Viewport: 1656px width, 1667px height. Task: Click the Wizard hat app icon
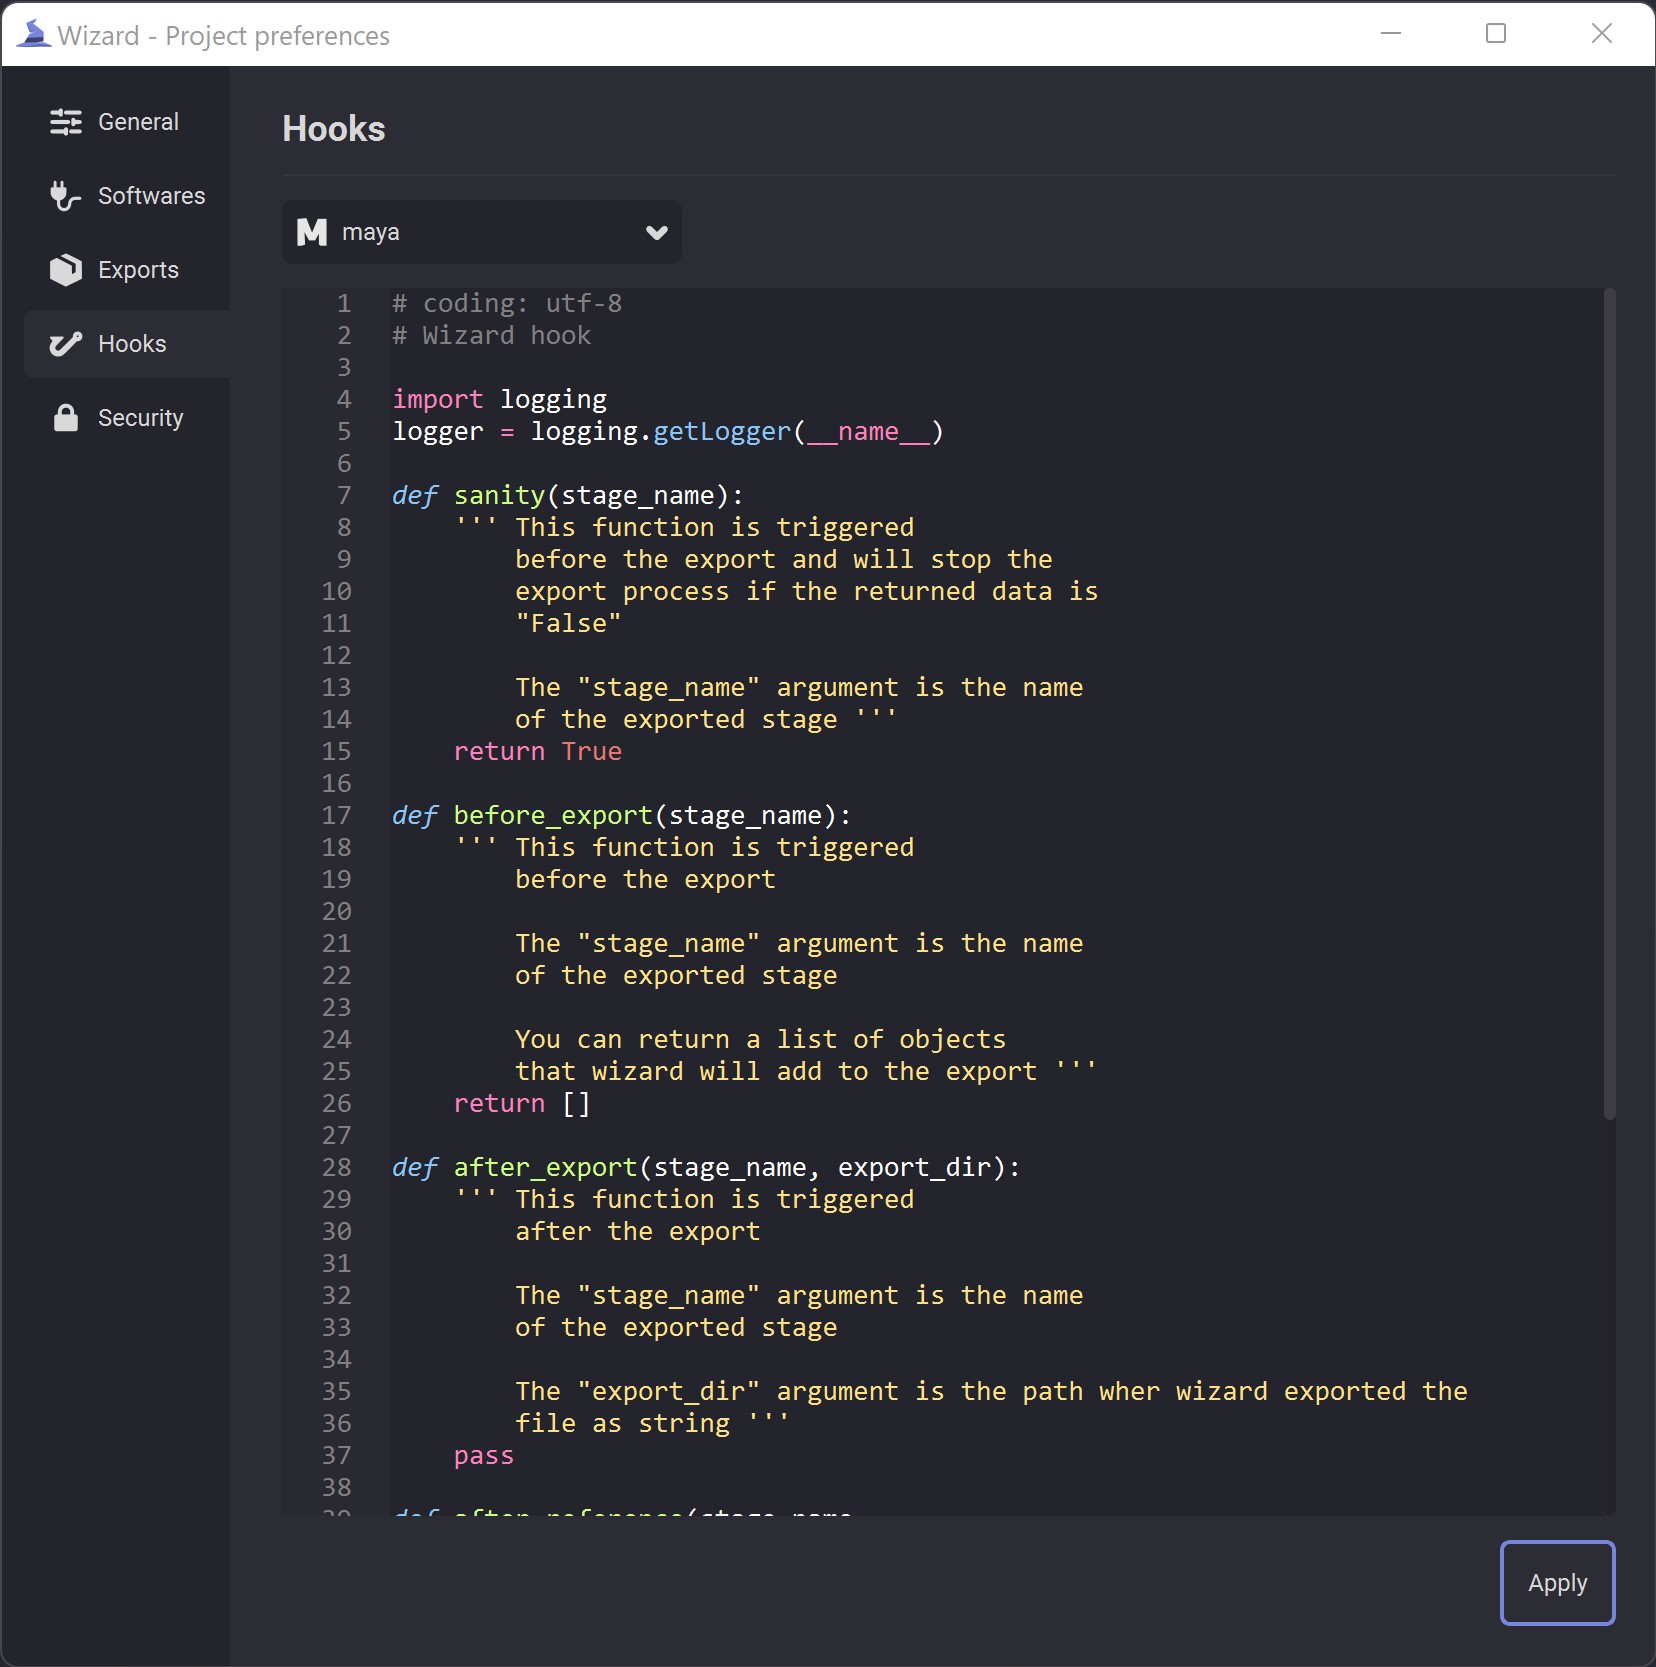[x=33, y=35]
